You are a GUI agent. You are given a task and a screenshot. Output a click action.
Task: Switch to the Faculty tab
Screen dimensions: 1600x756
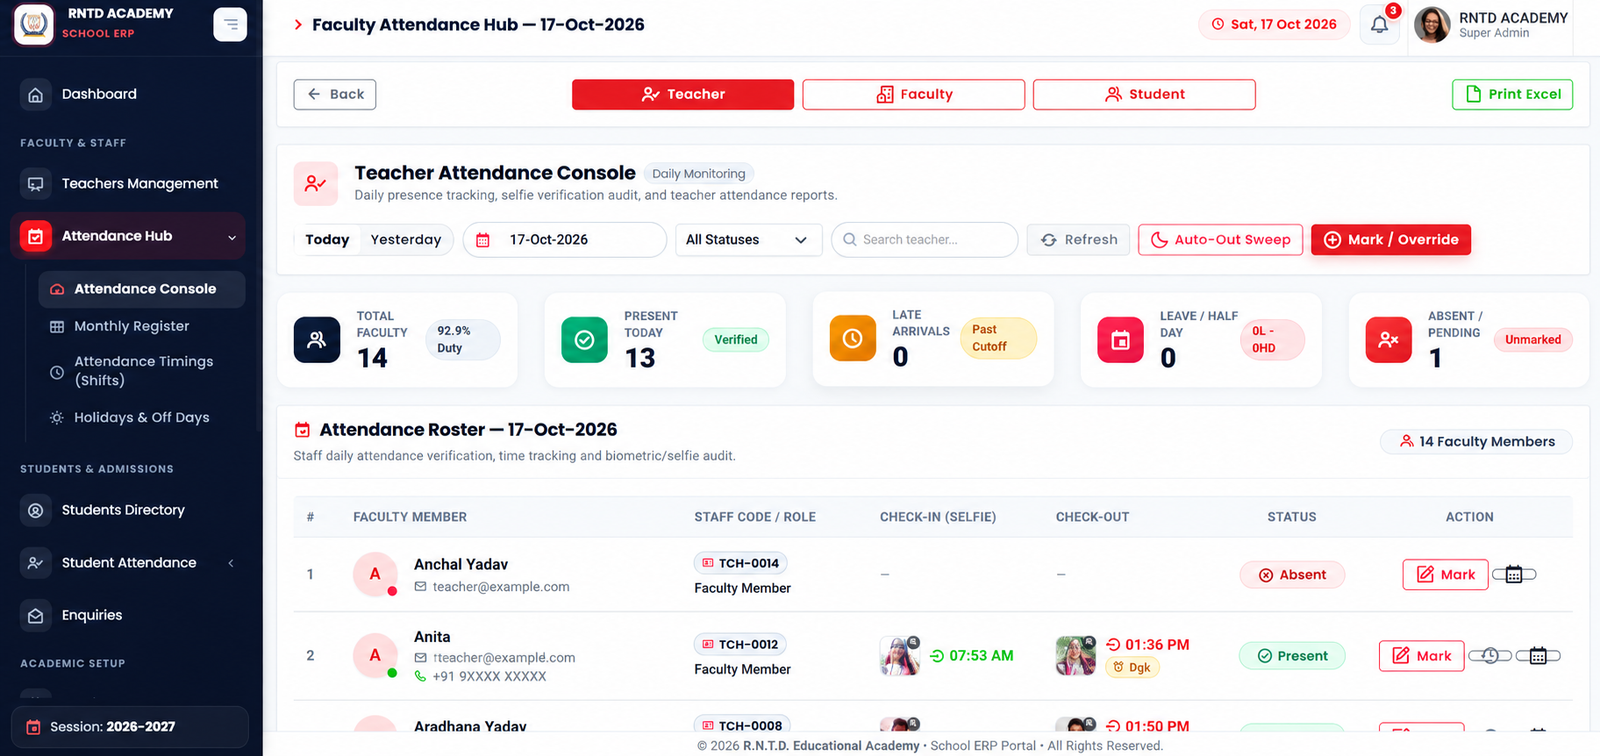914,94
